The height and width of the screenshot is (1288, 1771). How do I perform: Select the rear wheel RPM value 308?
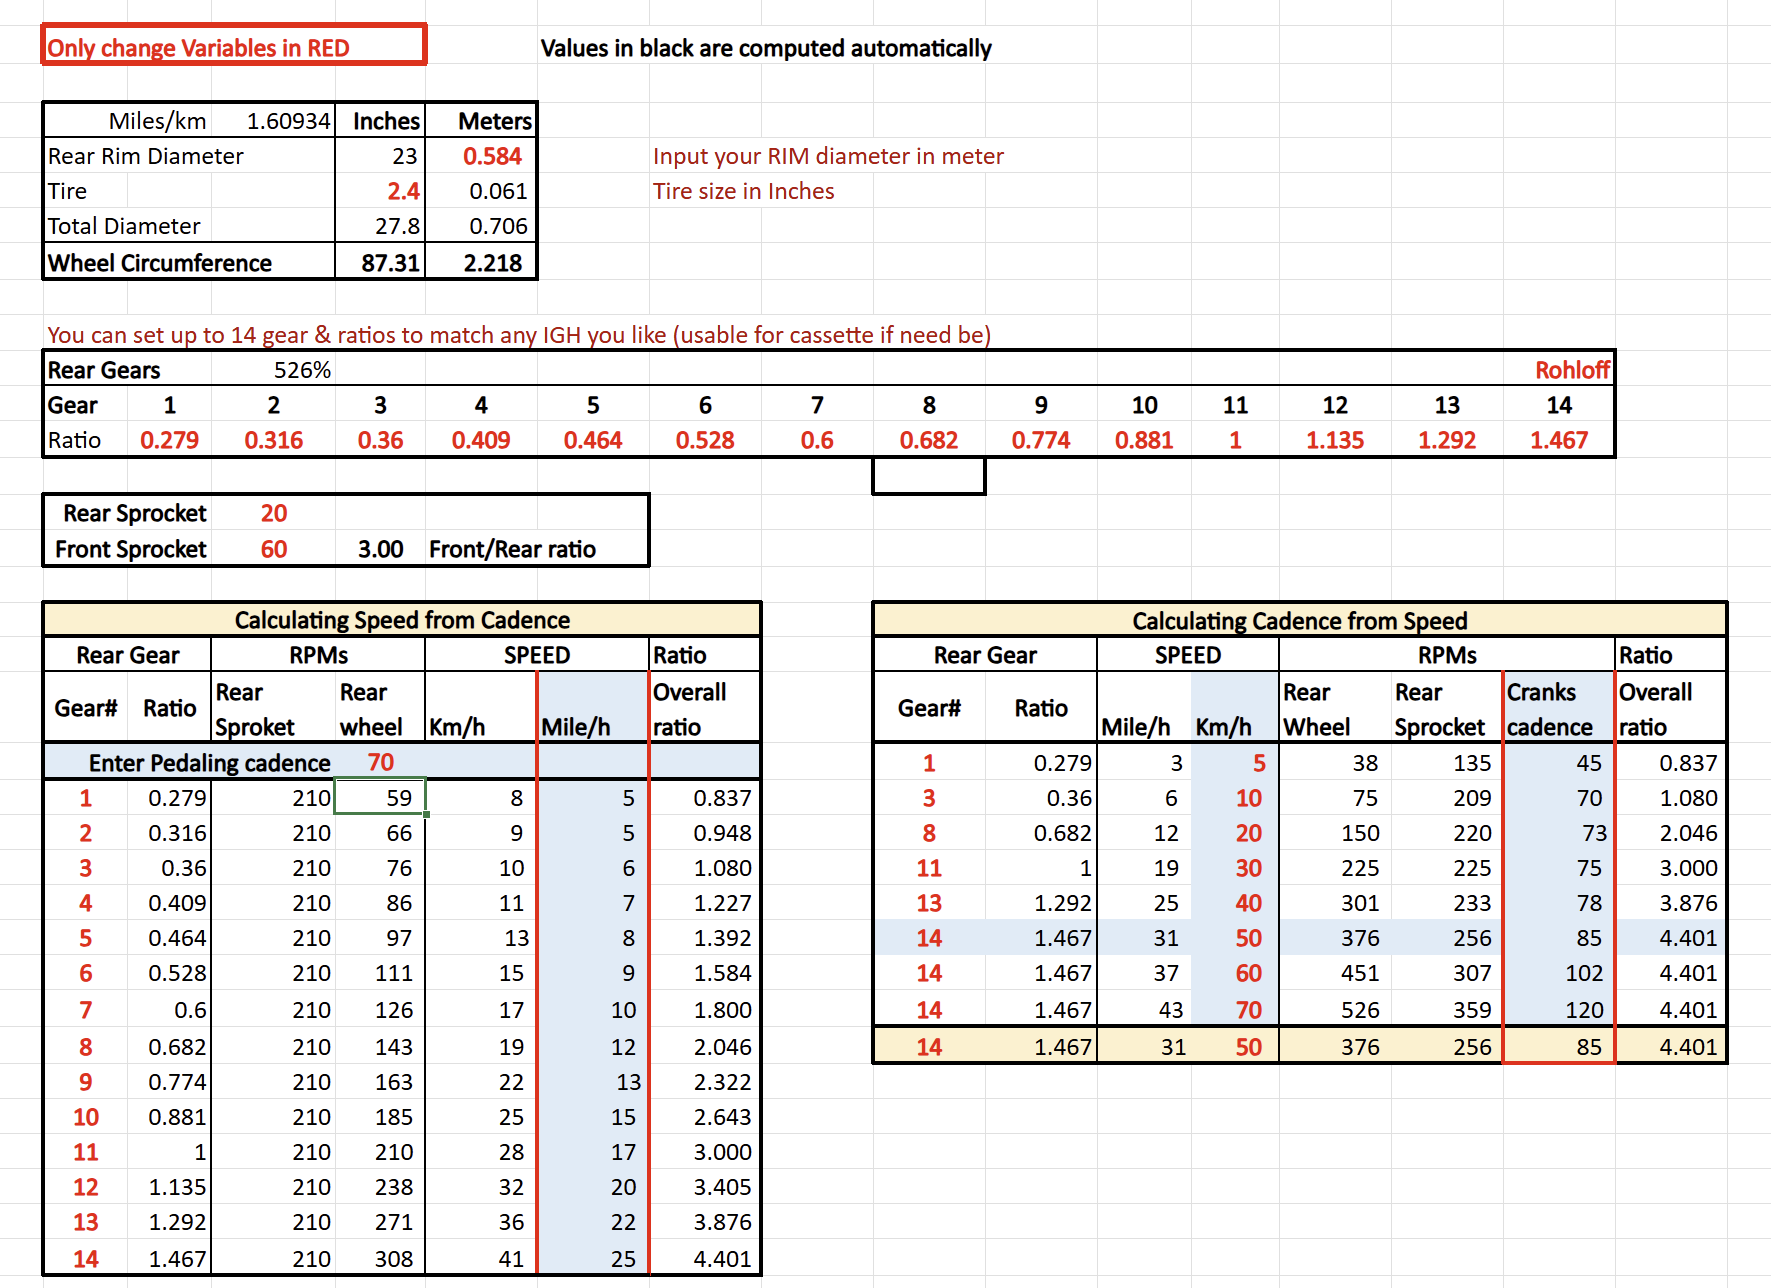(393, 1259)
